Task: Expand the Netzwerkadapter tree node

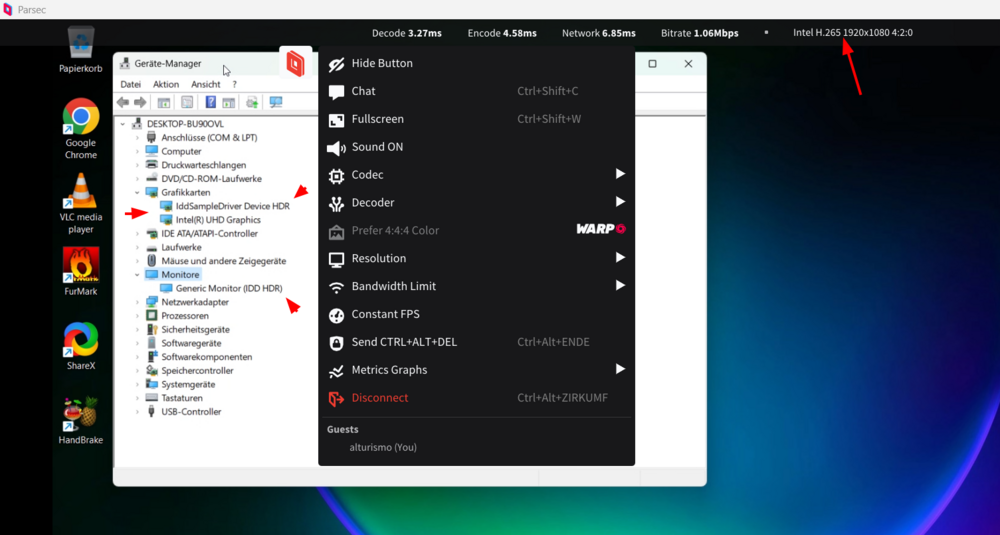Action: coord(137,302)
